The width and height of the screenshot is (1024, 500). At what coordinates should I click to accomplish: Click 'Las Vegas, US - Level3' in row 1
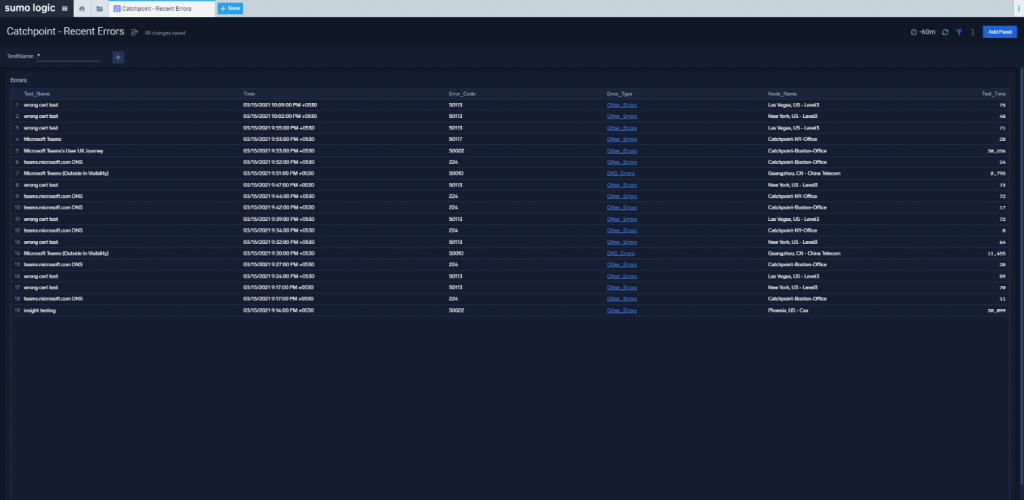pyautogui.click(x=793, y=105)
